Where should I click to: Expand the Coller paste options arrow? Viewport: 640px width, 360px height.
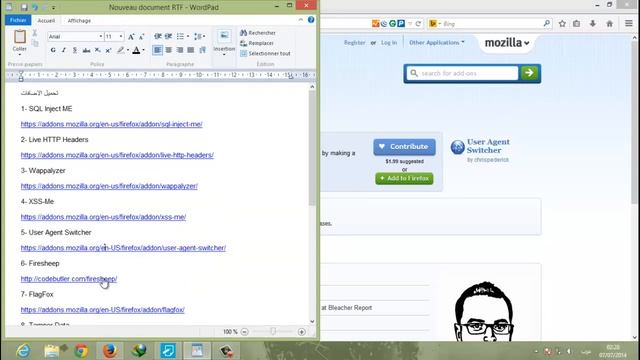[19, 54]
